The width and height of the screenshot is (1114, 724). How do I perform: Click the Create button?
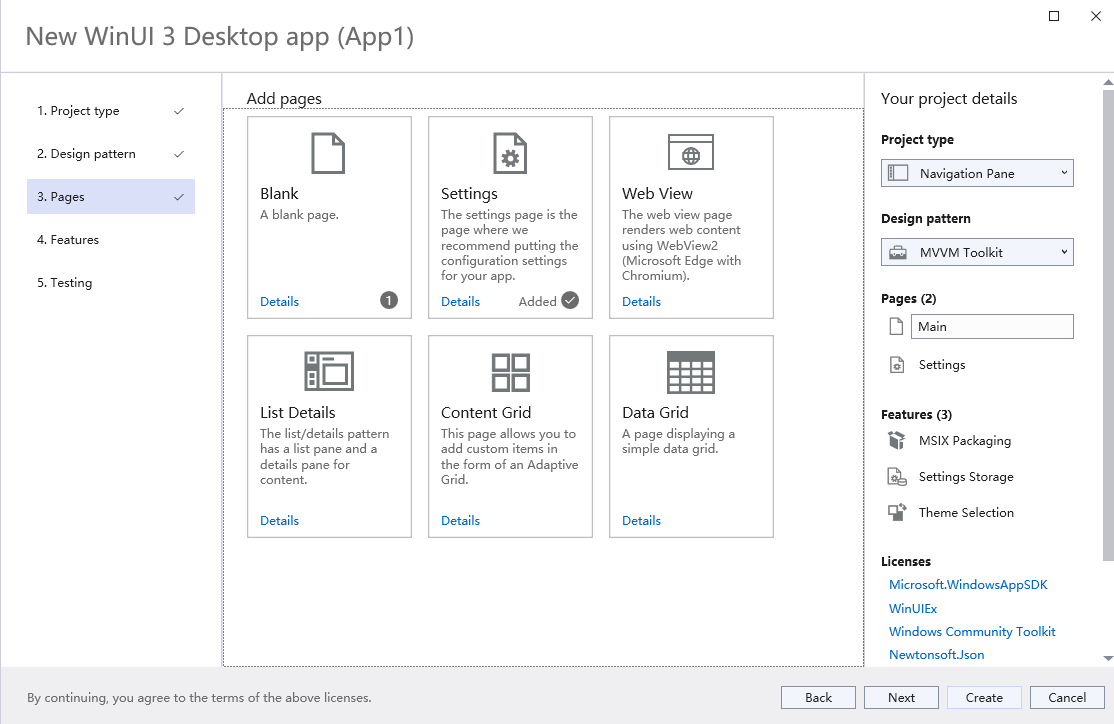click(x=984, y=698)
